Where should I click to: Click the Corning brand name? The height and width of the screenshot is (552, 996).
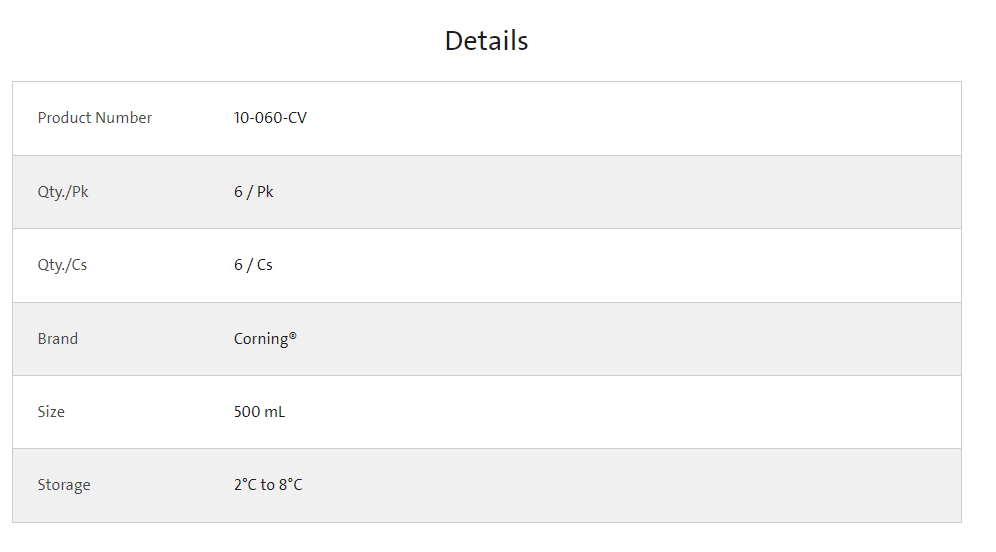point(261,339)
